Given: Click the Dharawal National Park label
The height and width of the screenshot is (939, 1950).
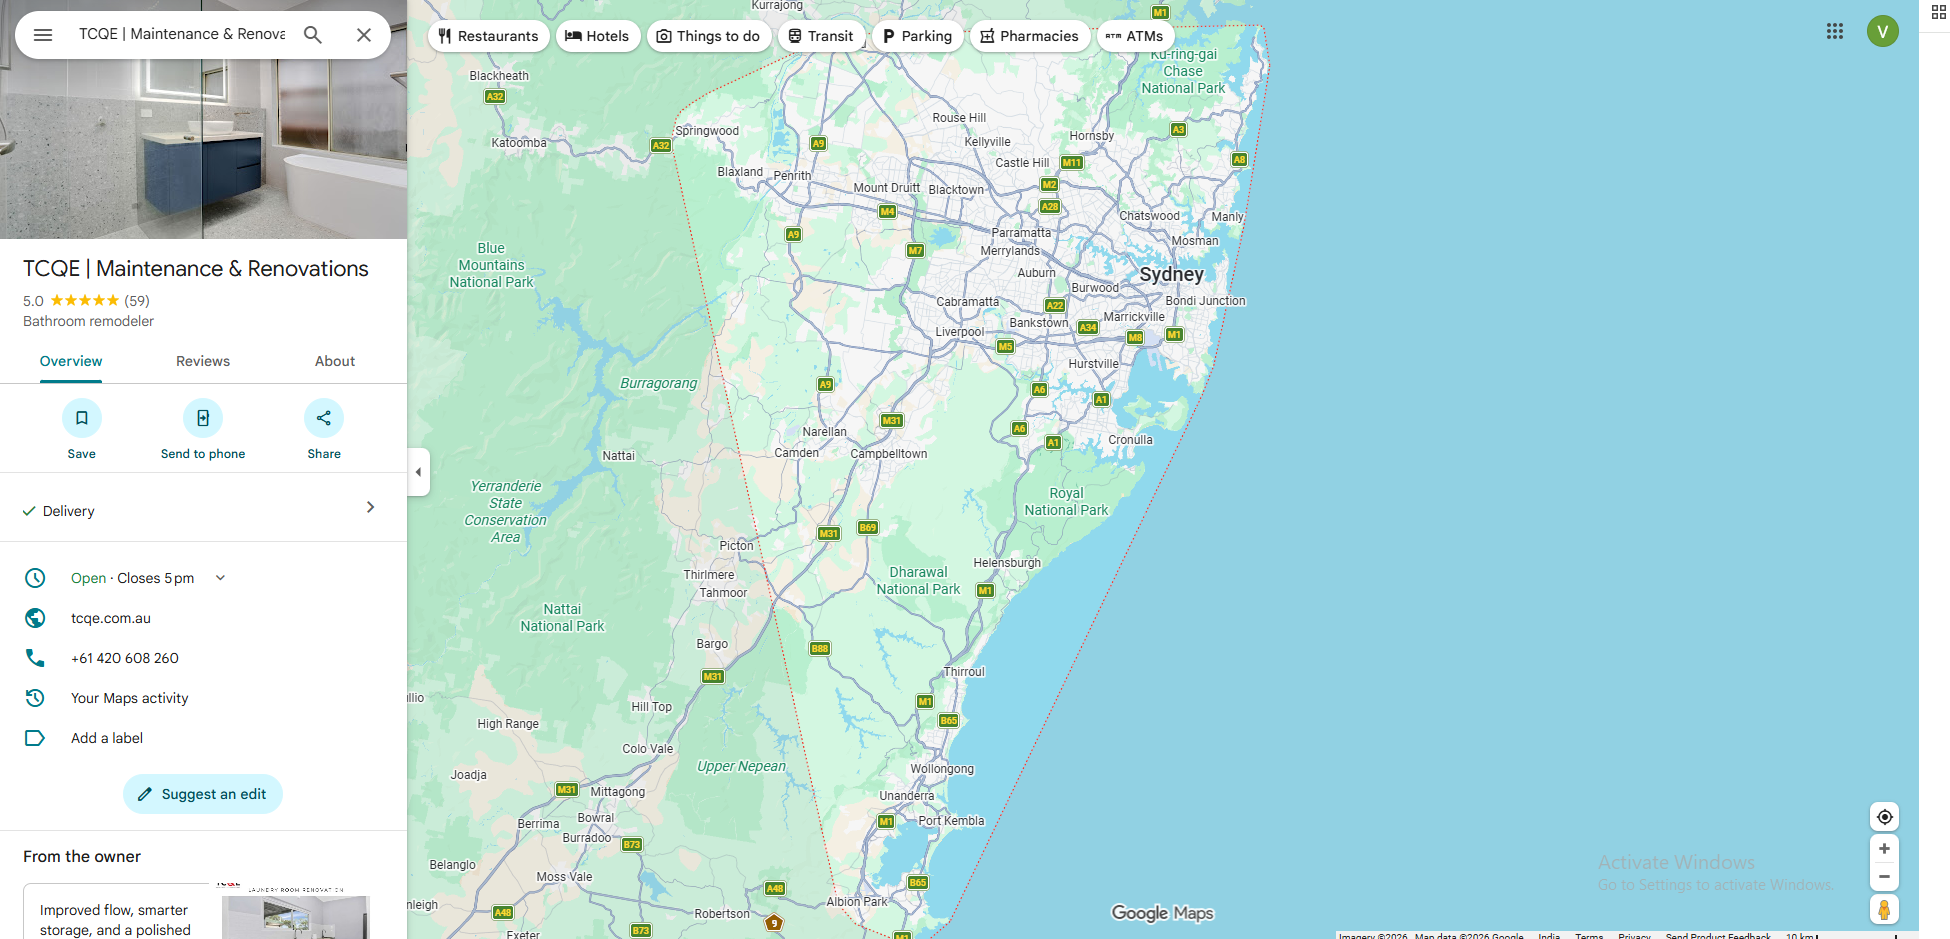Looking at the screenshot, I should (x=918, y=581).
